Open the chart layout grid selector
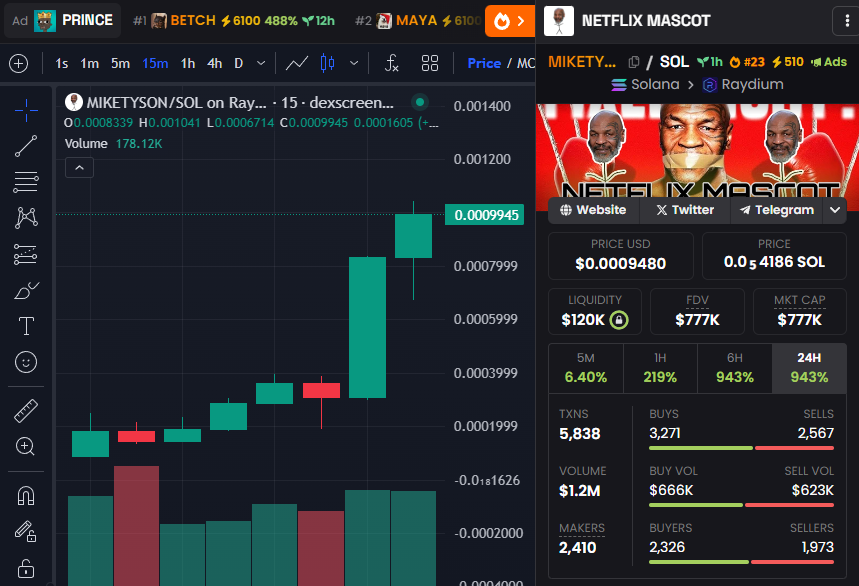 coord(430,64)
